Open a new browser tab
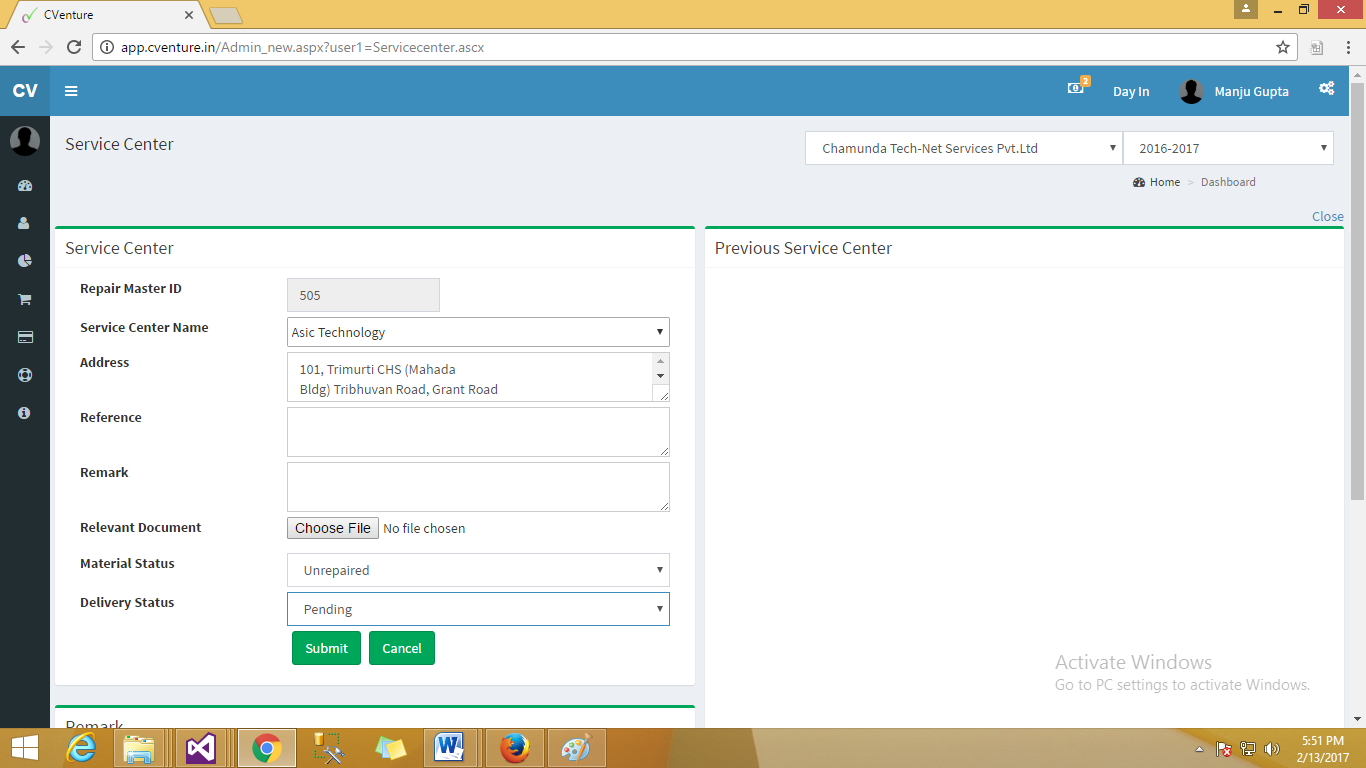This screenshot has width=1366, height=768. (225, 16)
